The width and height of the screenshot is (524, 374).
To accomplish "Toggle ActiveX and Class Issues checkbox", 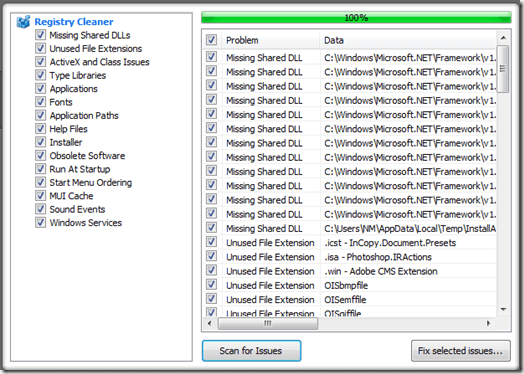I will [x=40, y=61].
